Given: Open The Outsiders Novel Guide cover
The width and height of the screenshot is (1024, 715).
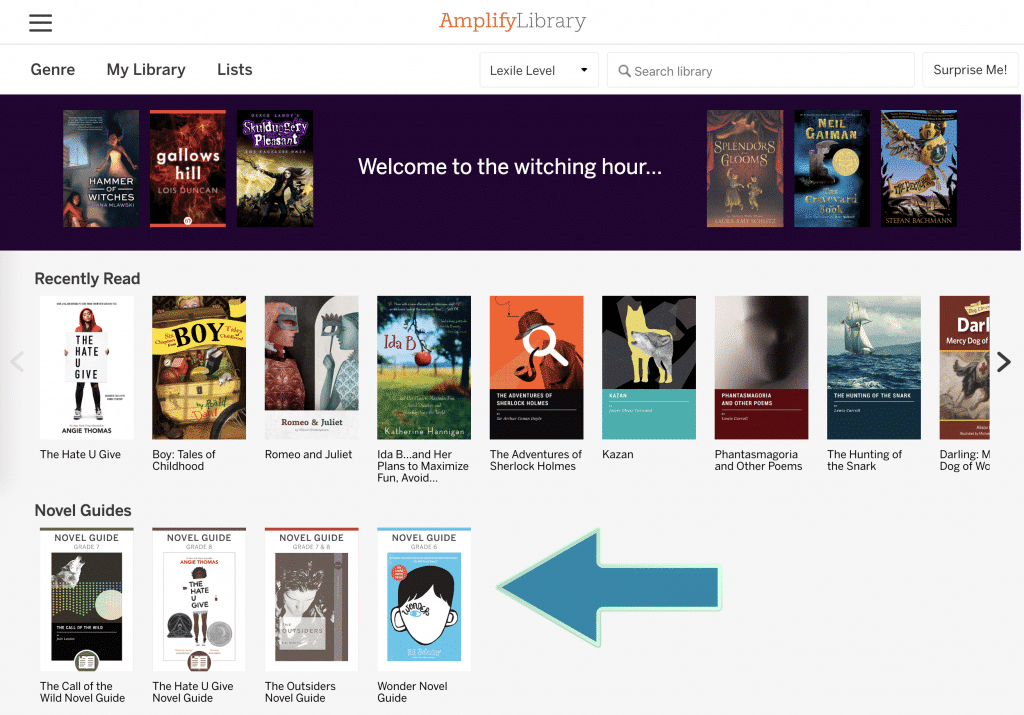Looking at the screenshot, I should (x=312, y=599).
